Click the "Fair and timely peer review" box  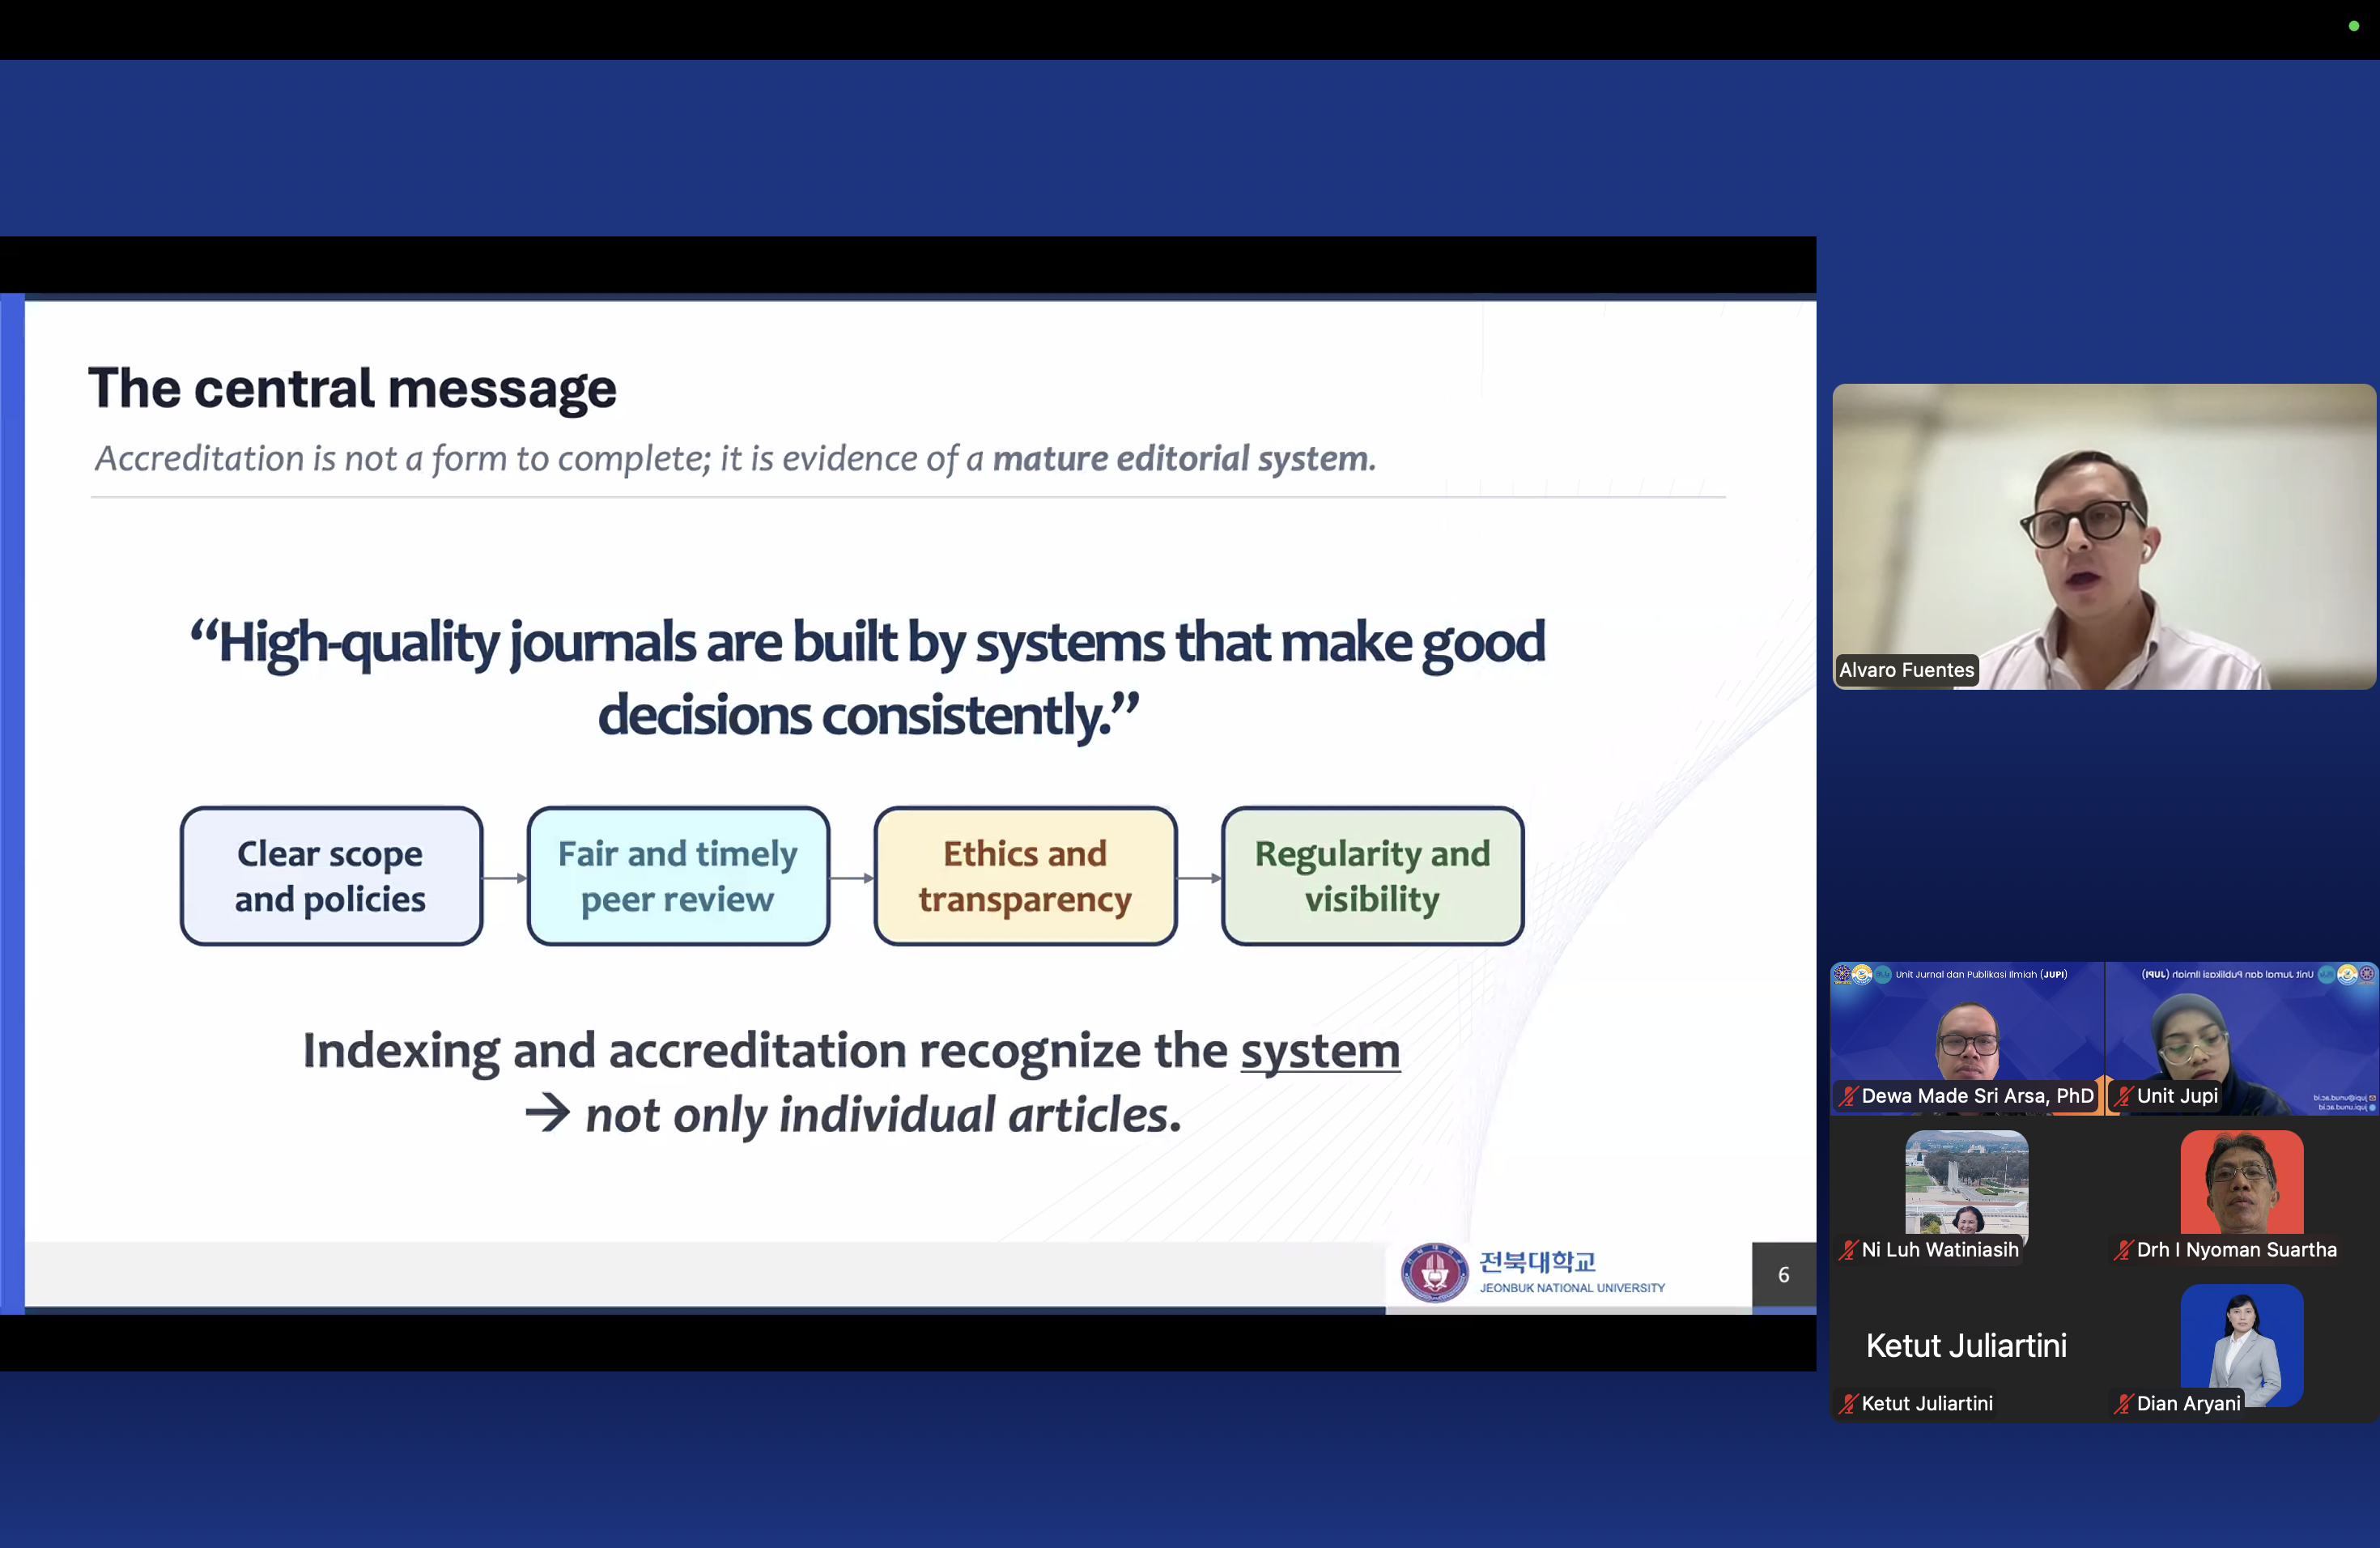[x=678, y=876]
